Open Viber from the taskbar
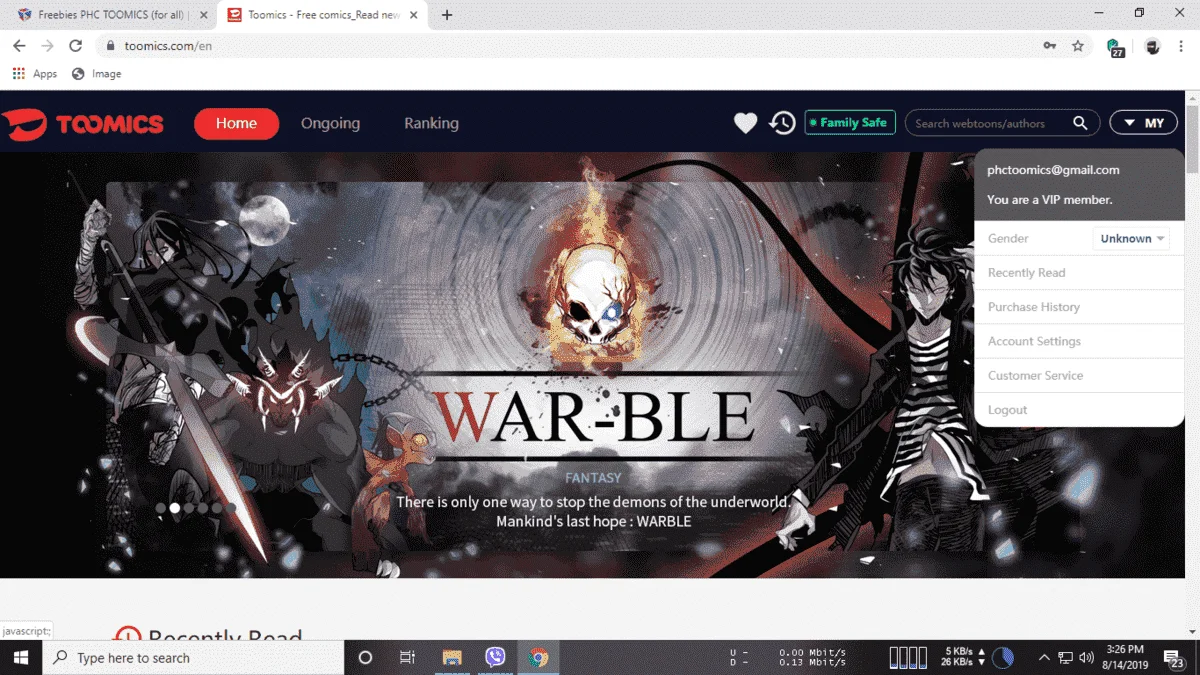 [495, 657]
